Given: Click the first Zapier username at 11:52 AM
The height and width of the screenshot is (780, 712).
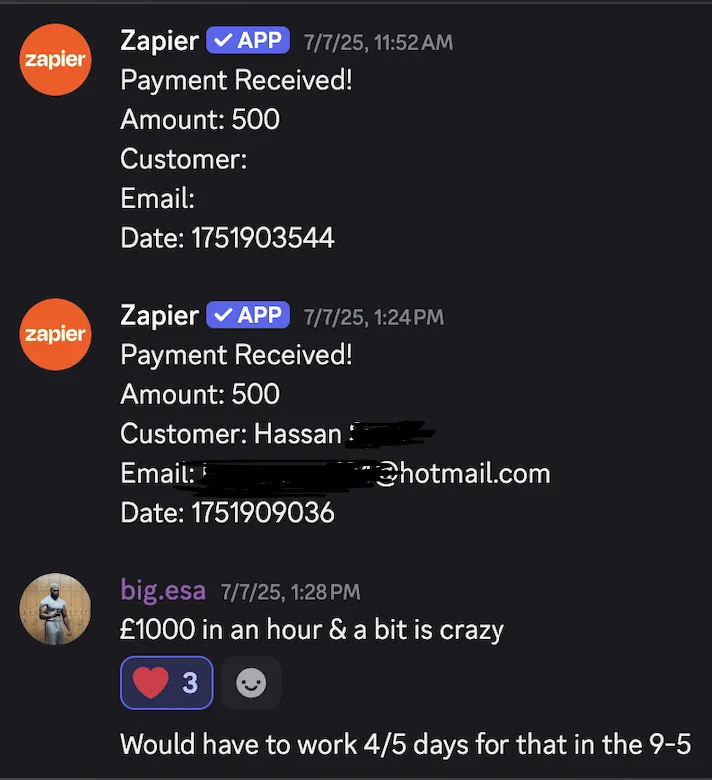Looking at the screenshot, I should (159, 40).
